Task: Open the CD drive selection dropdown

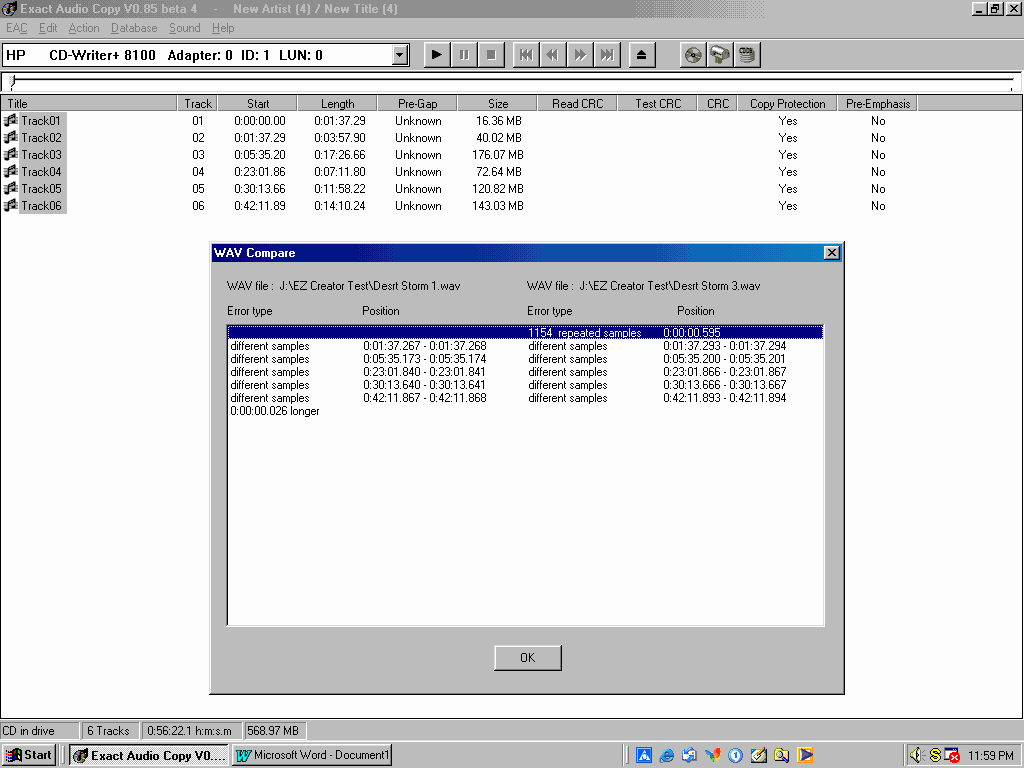Action: pos(400,56)
